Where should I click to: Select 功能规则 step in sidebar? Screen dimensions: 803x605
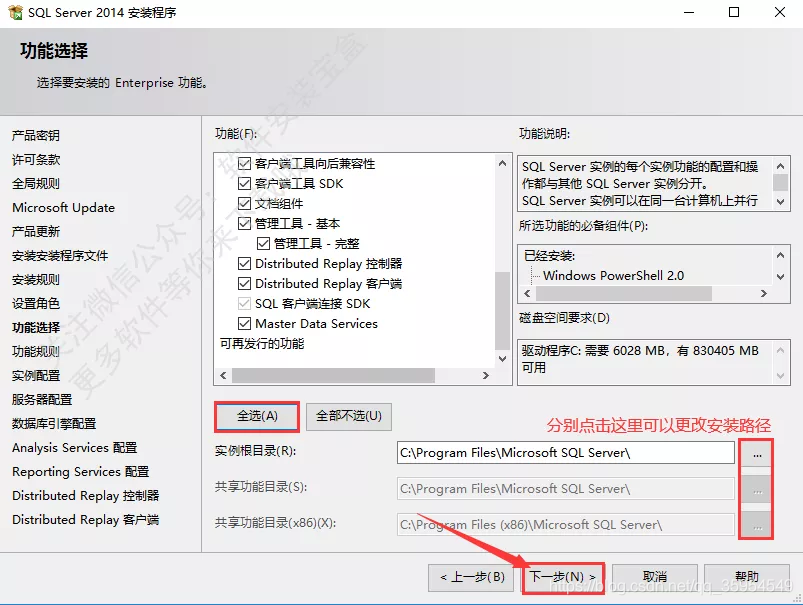click(x=36, y=351)
